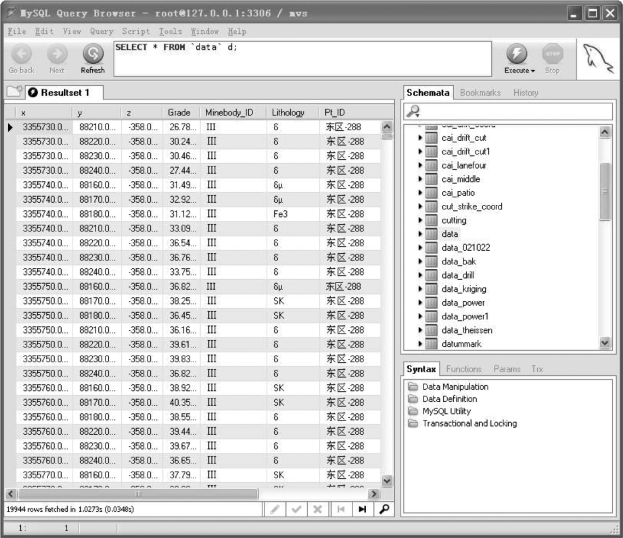The height and width of the screenshot is (538, 623).
Task: Expand the cai_patio table node
Action: point(421,193)
